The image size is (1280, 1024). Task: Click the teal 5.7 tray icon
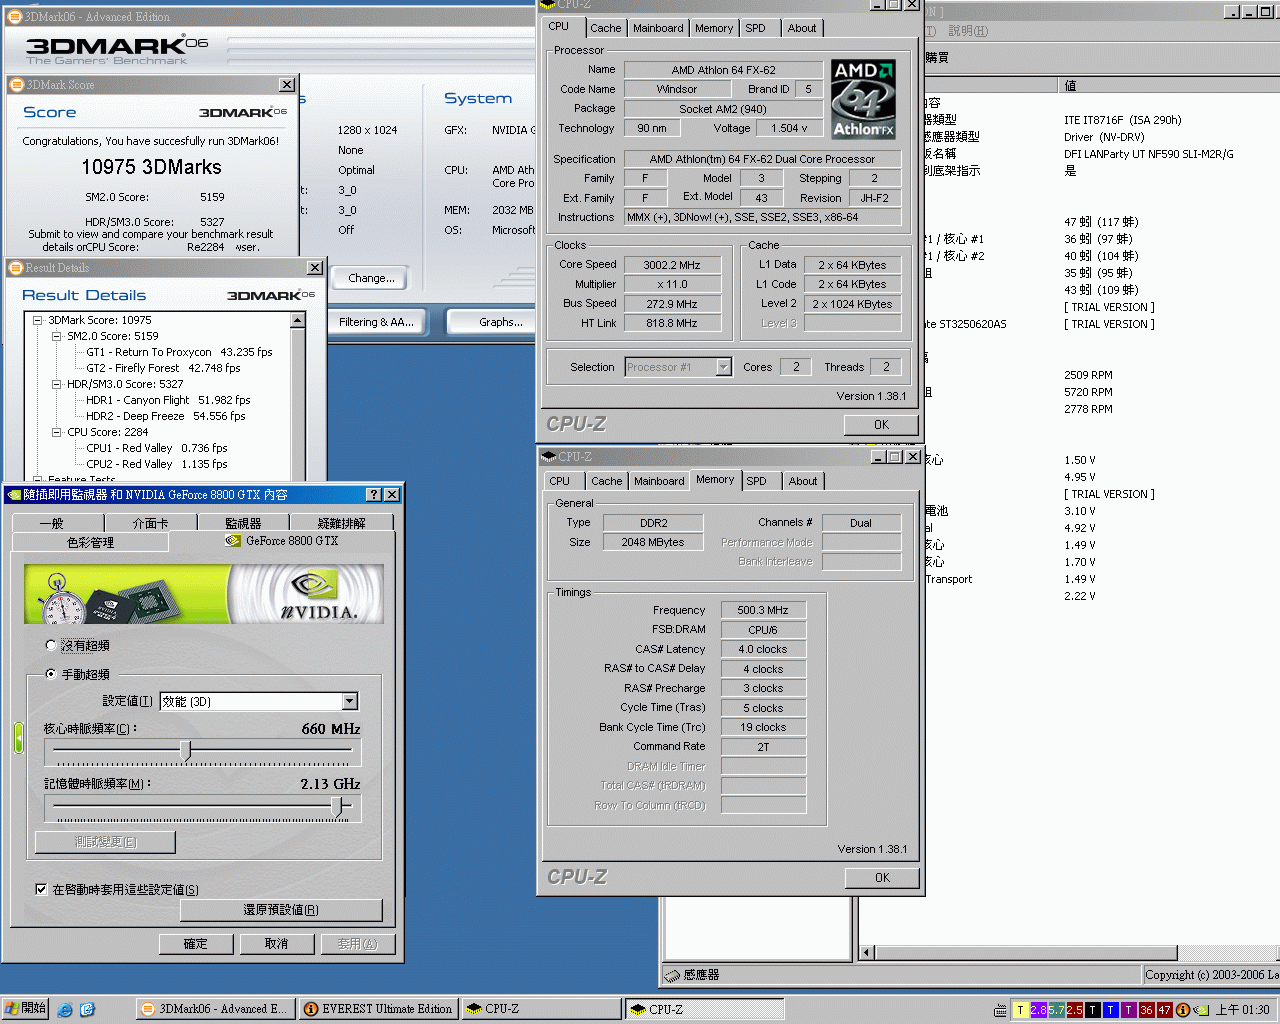(x=1056, y=1010)
